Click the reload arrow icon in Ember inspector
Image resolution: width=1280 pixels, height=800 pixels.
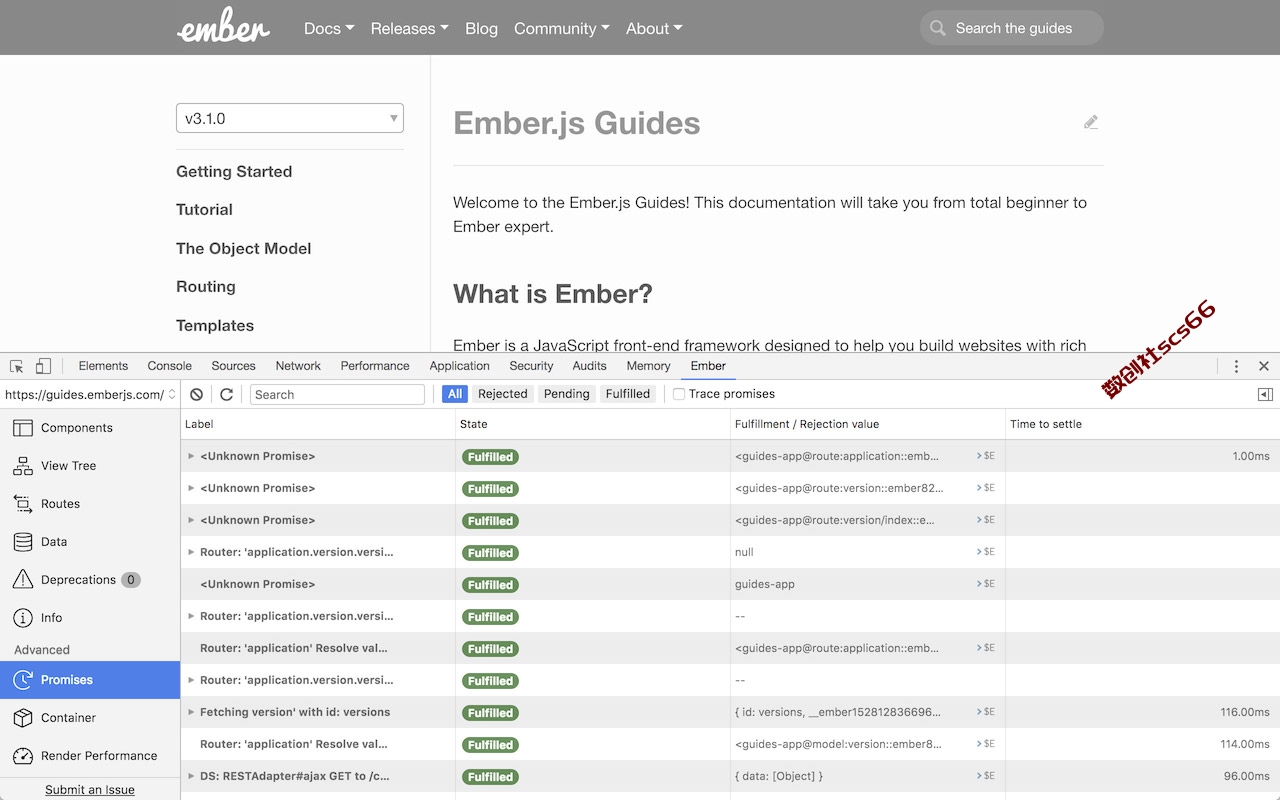pos(227,394)
